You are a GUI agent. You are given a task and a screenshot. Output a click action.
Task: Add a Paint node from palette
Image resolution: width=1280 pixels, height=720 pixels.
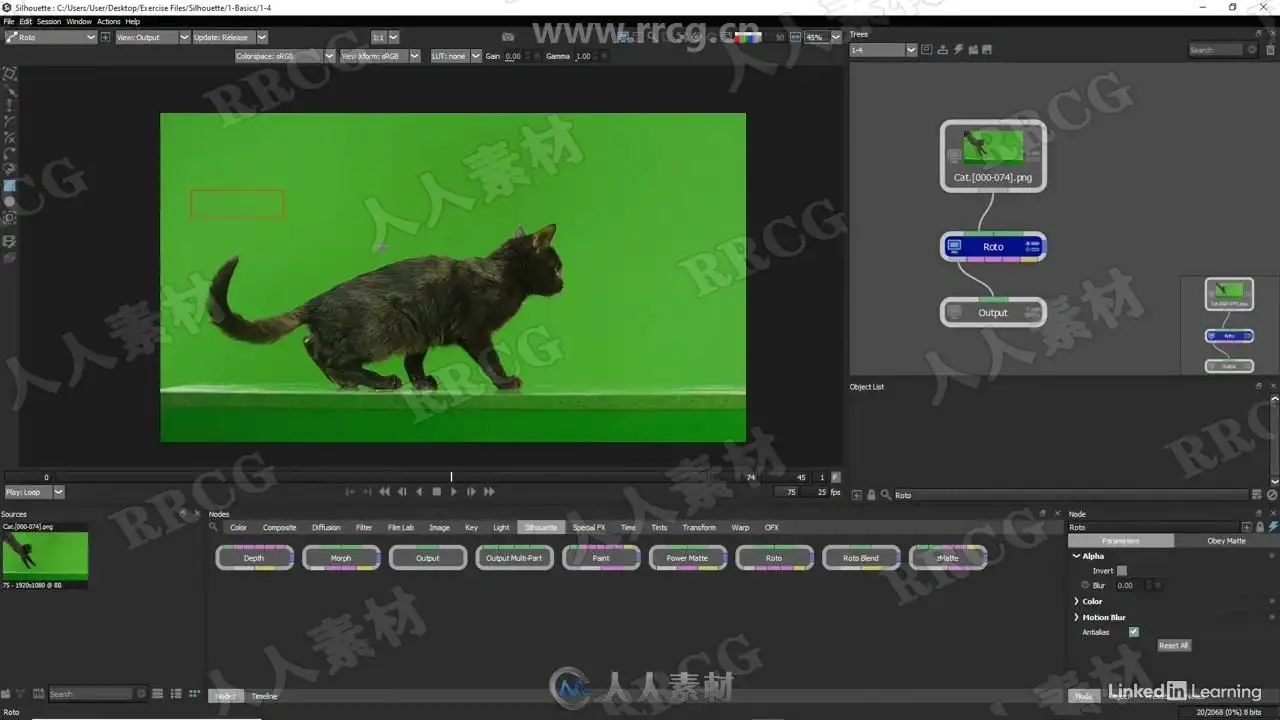pyautogui.click(x=601, y=558)
